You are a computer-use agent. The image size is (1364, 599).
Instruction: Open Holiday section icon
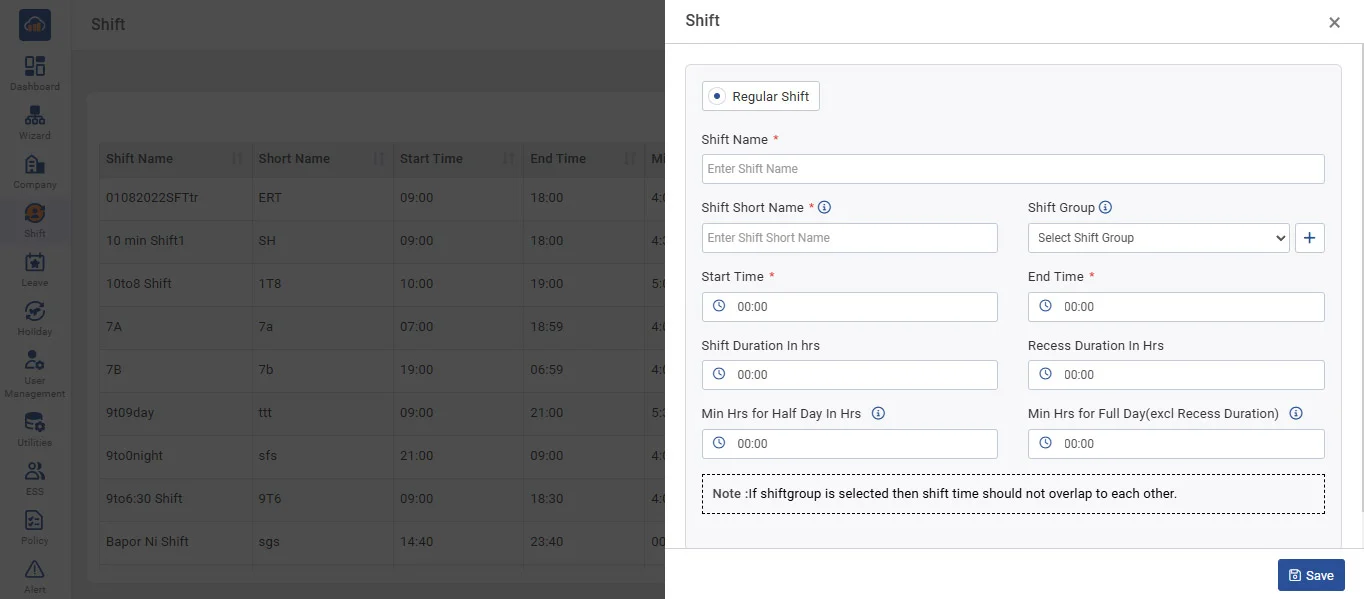[35, 312]
